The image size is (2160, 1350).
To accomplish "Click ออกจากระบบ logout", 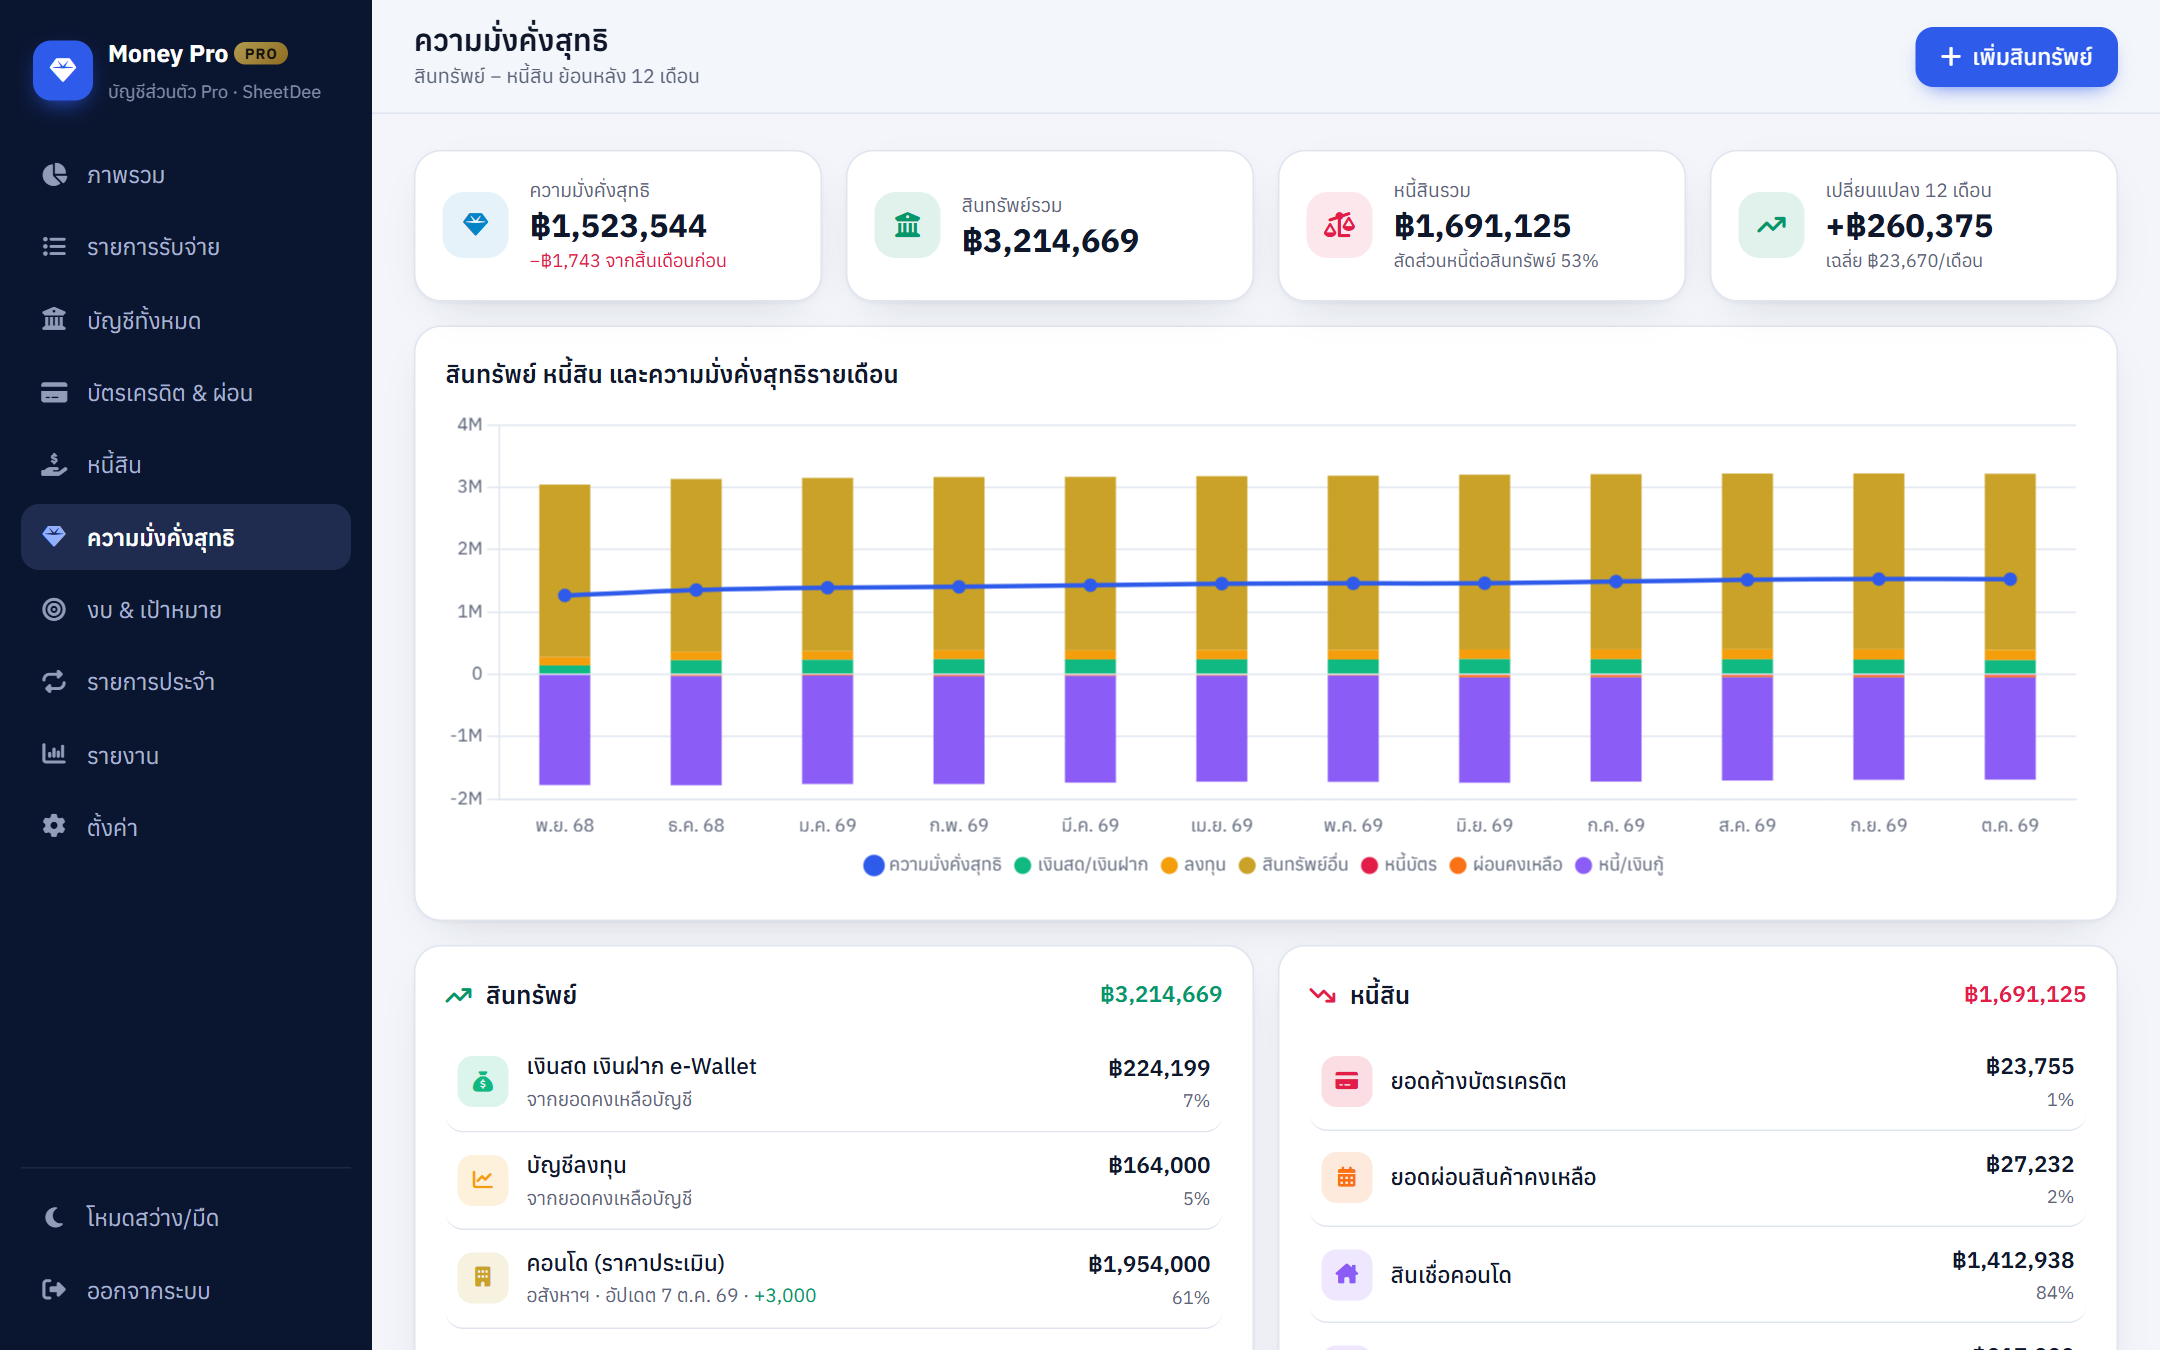I will 186,1290.
